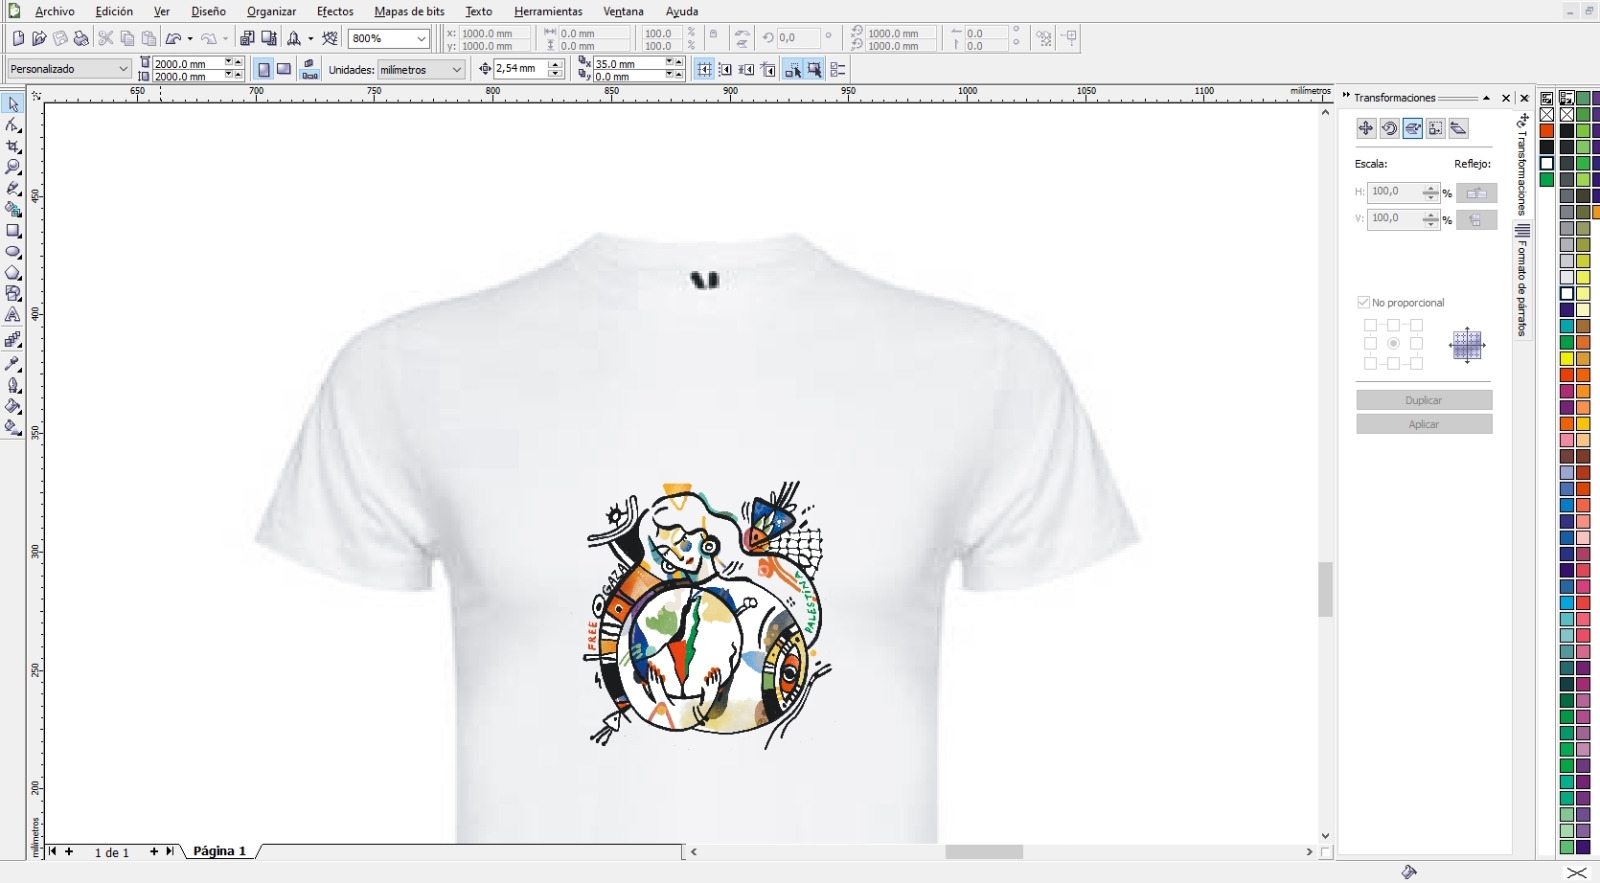Screen dimensions: 1600x883
Task: Click the Rotate icon in Transformaciones
Action: [1389, 128]
